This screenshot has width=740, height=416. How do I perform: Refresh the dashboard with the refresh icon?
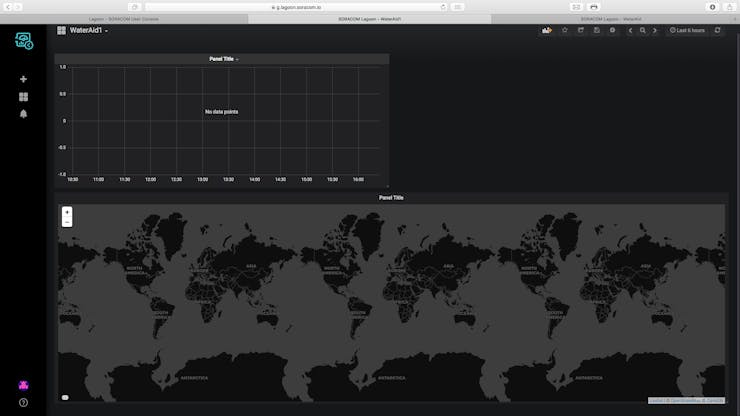[x=717, y=30]
